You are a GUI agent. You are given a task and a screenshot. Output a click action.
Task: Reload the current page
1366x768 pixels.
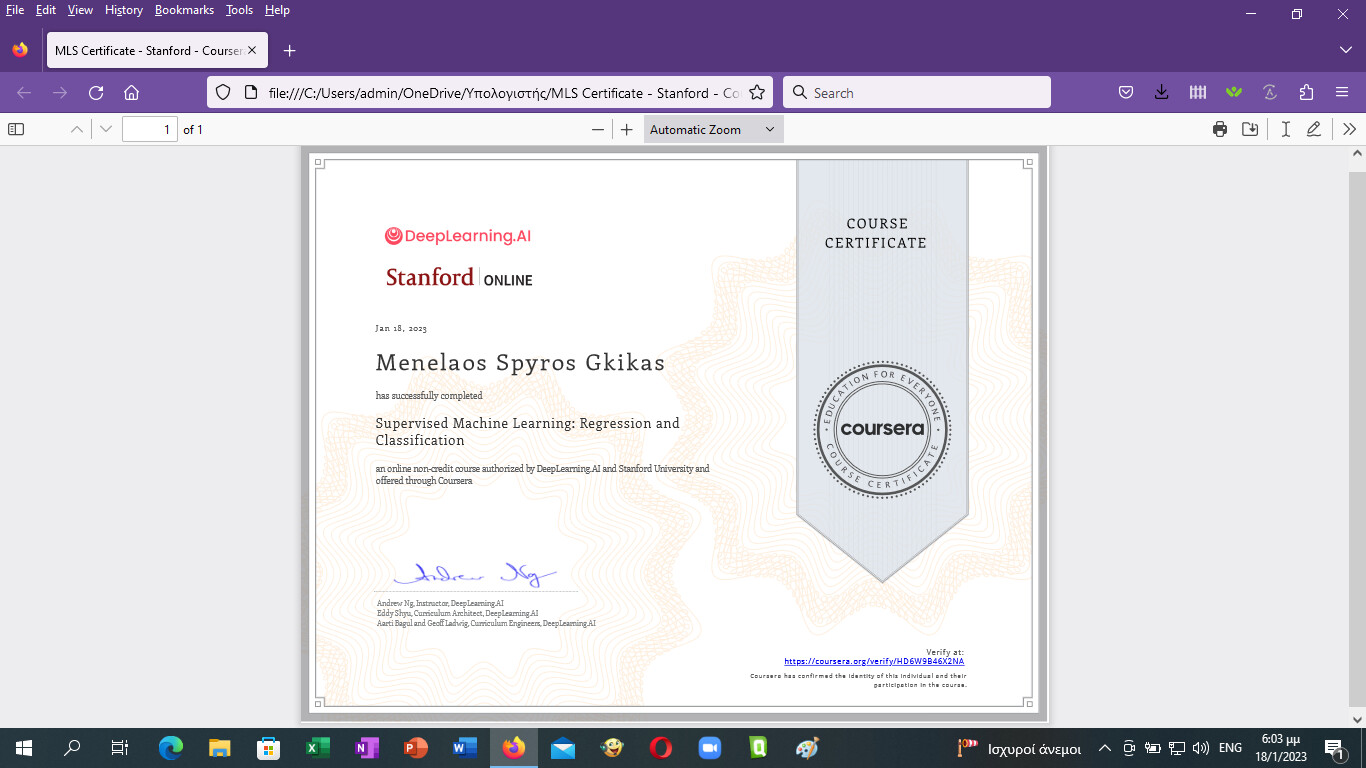coord(96,93)
